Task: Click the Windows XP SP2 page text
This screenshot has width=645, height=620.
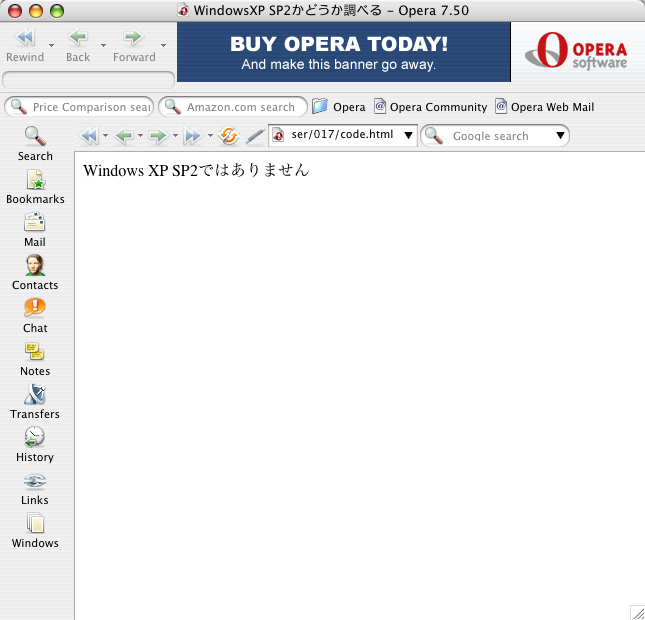Action: pyautogui.click(x=196, y=170)
